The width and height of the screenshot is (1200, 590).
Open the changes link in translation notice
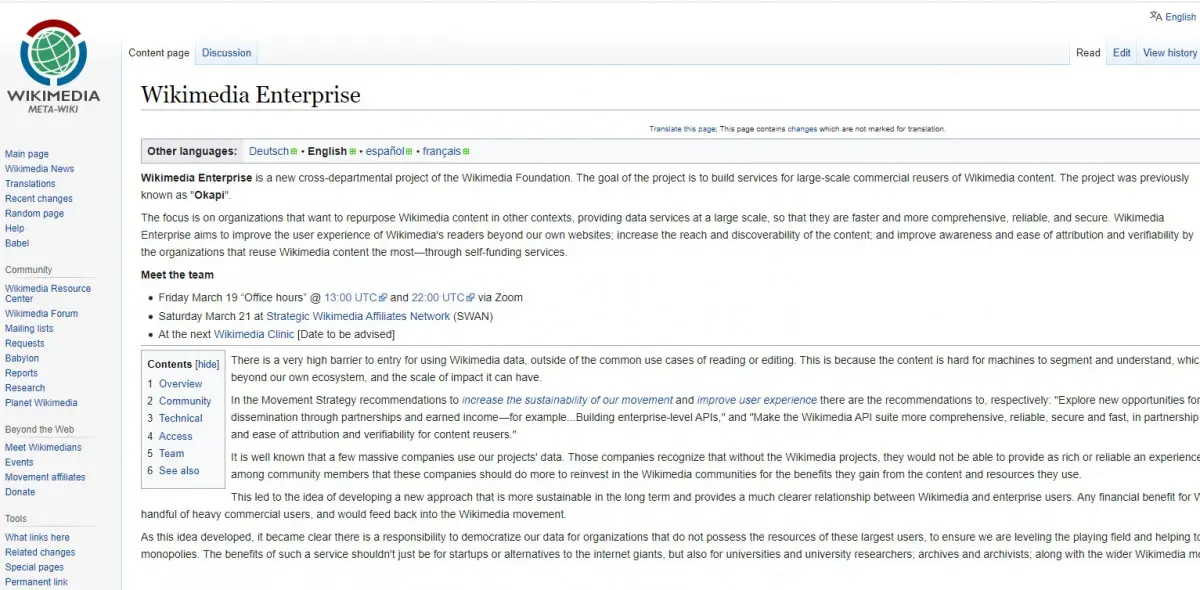coord(802,129)
